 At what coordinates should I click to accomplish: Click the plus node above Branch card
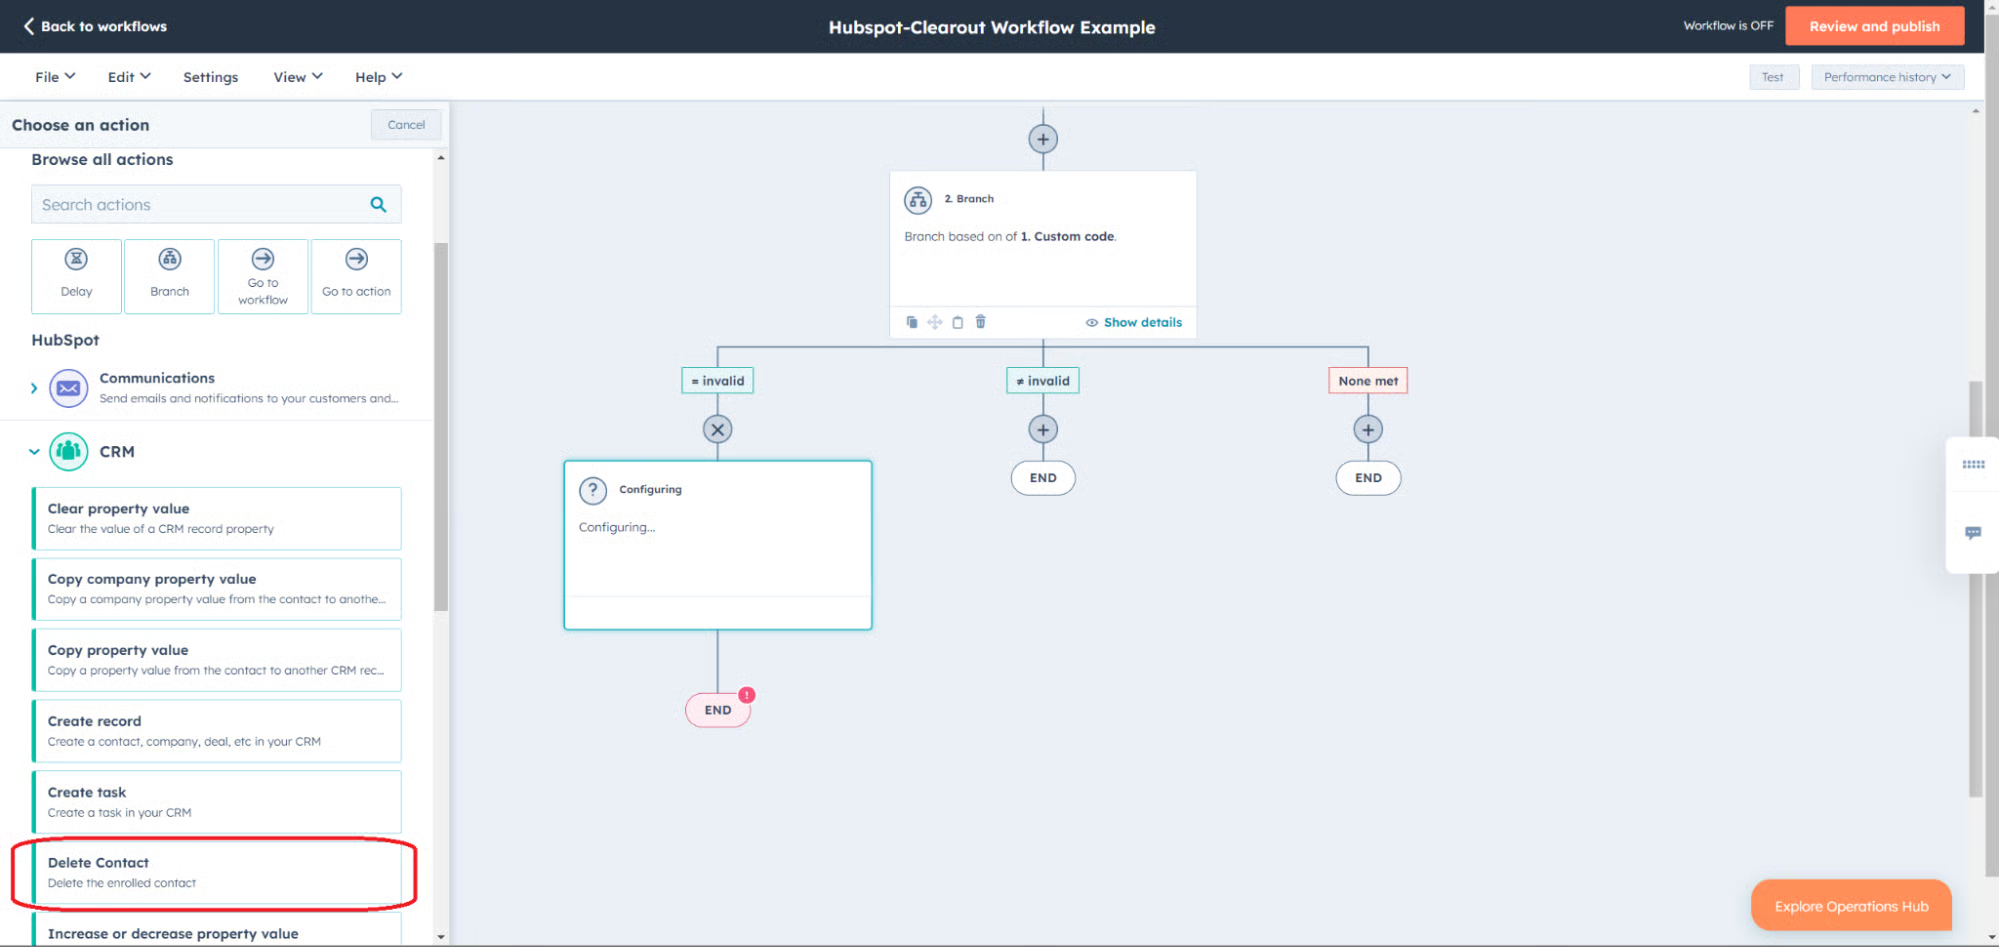coord(1043,140)
